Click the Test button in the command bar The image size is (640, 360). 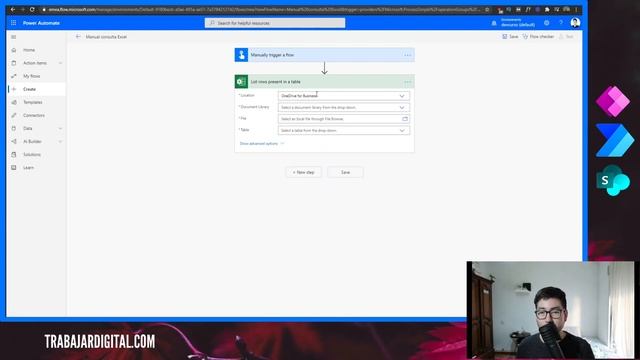566,37
